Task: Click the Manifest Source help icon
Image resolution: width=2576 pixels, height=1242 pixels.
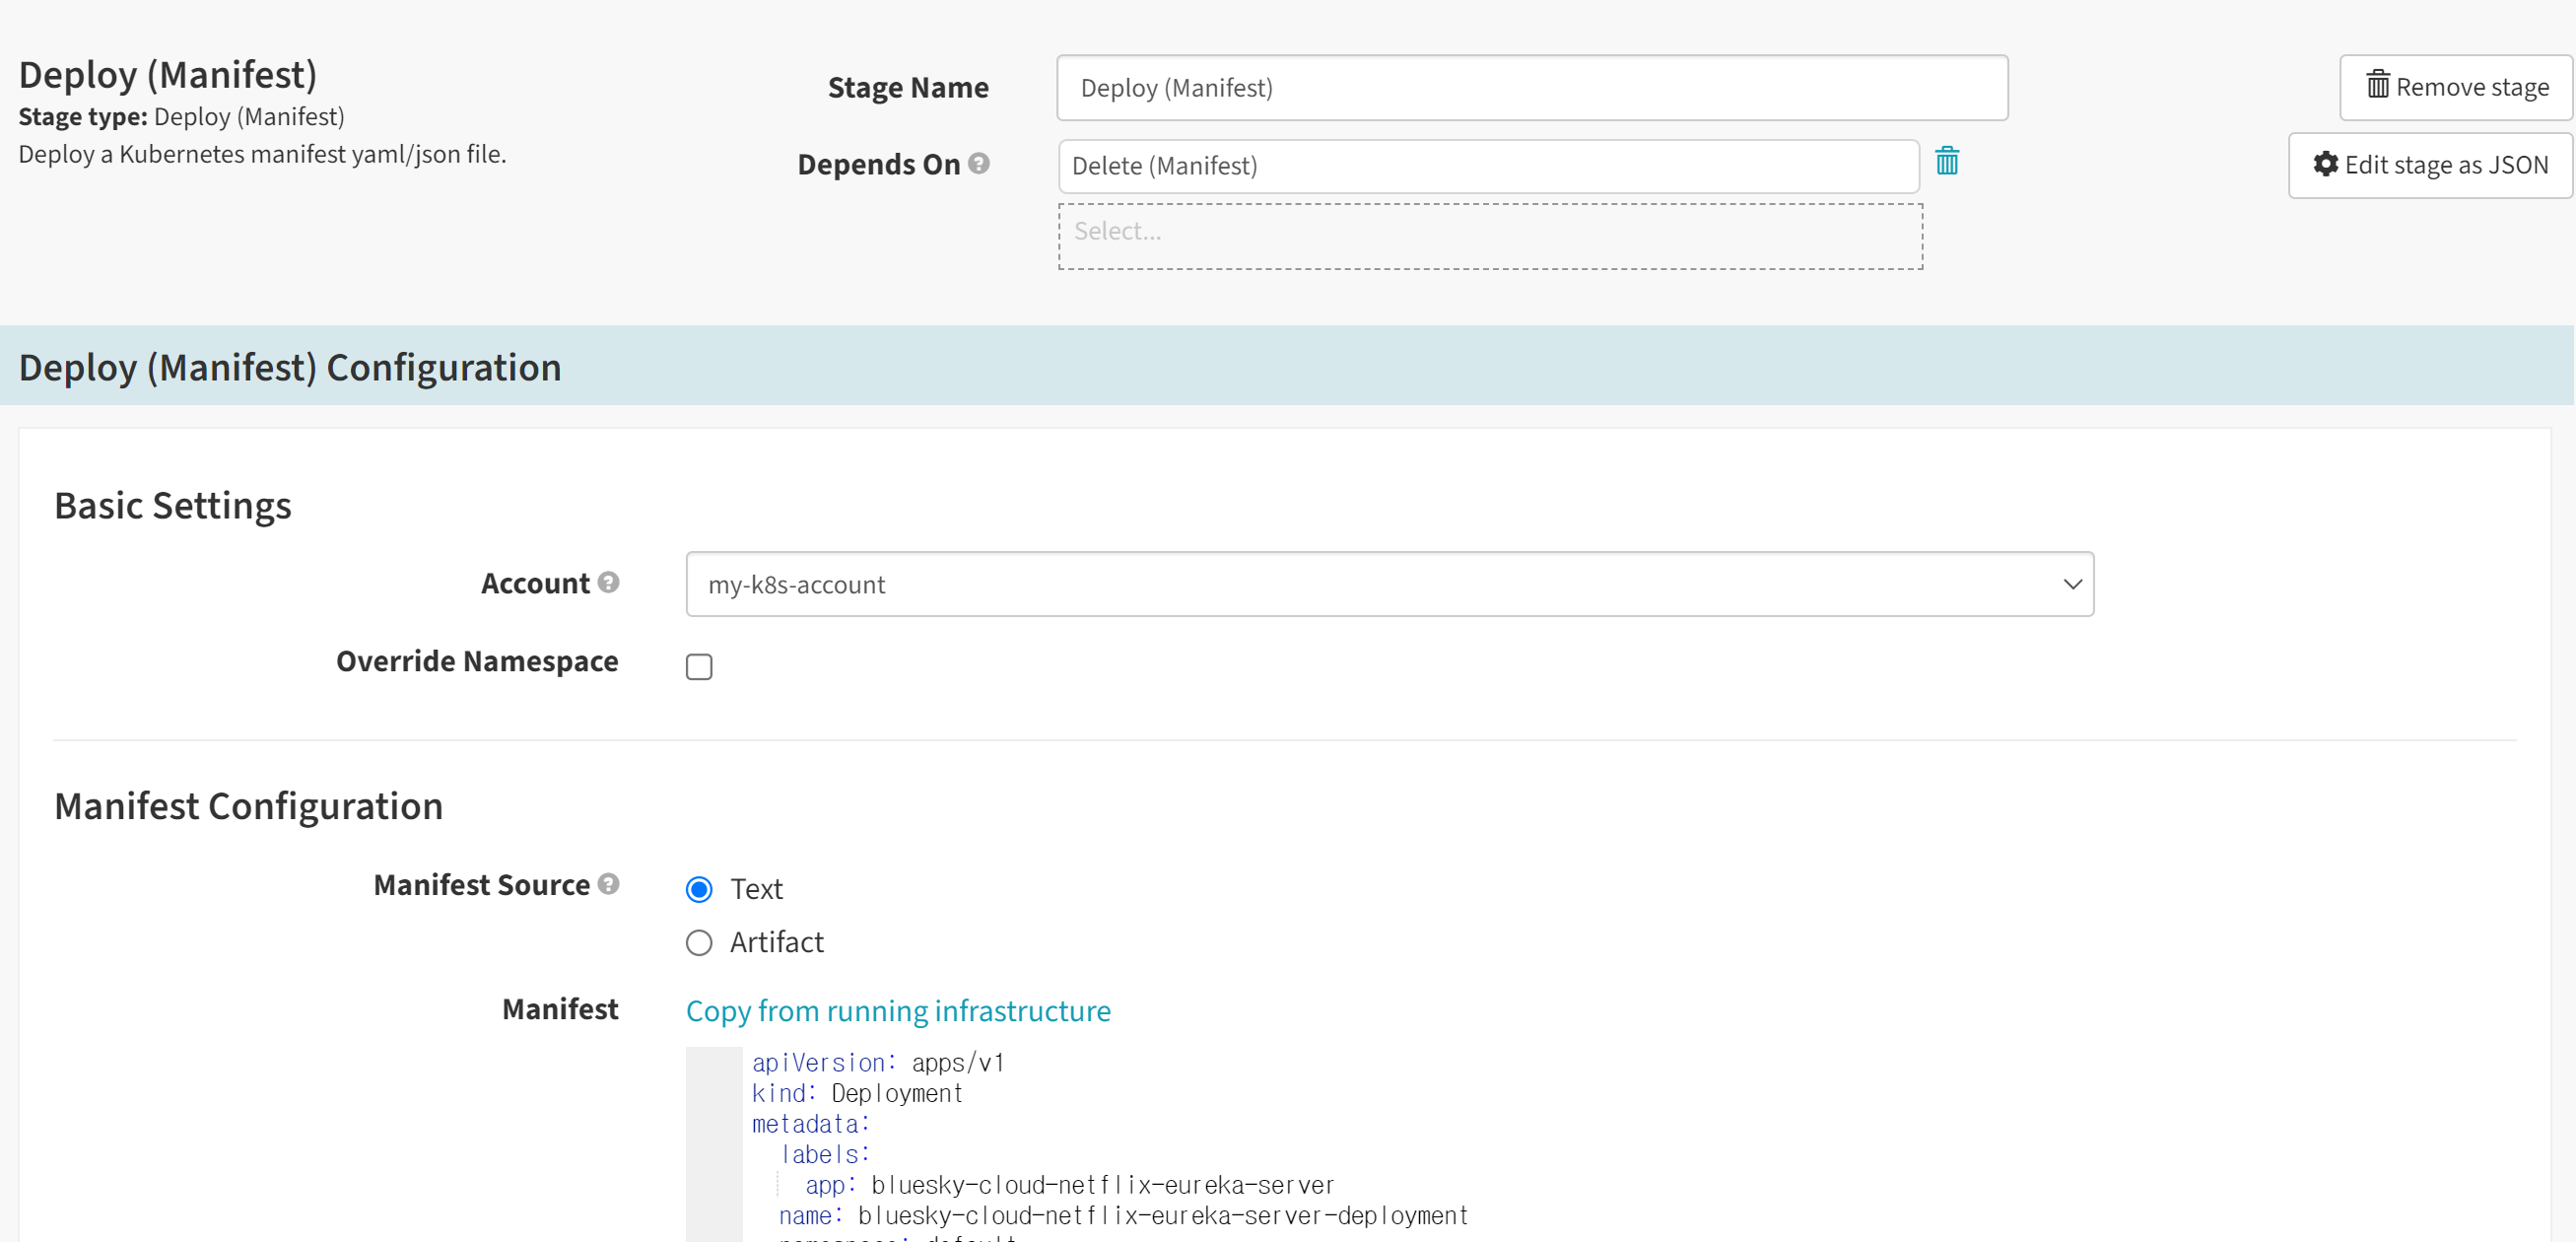Action: coord(608,884)
